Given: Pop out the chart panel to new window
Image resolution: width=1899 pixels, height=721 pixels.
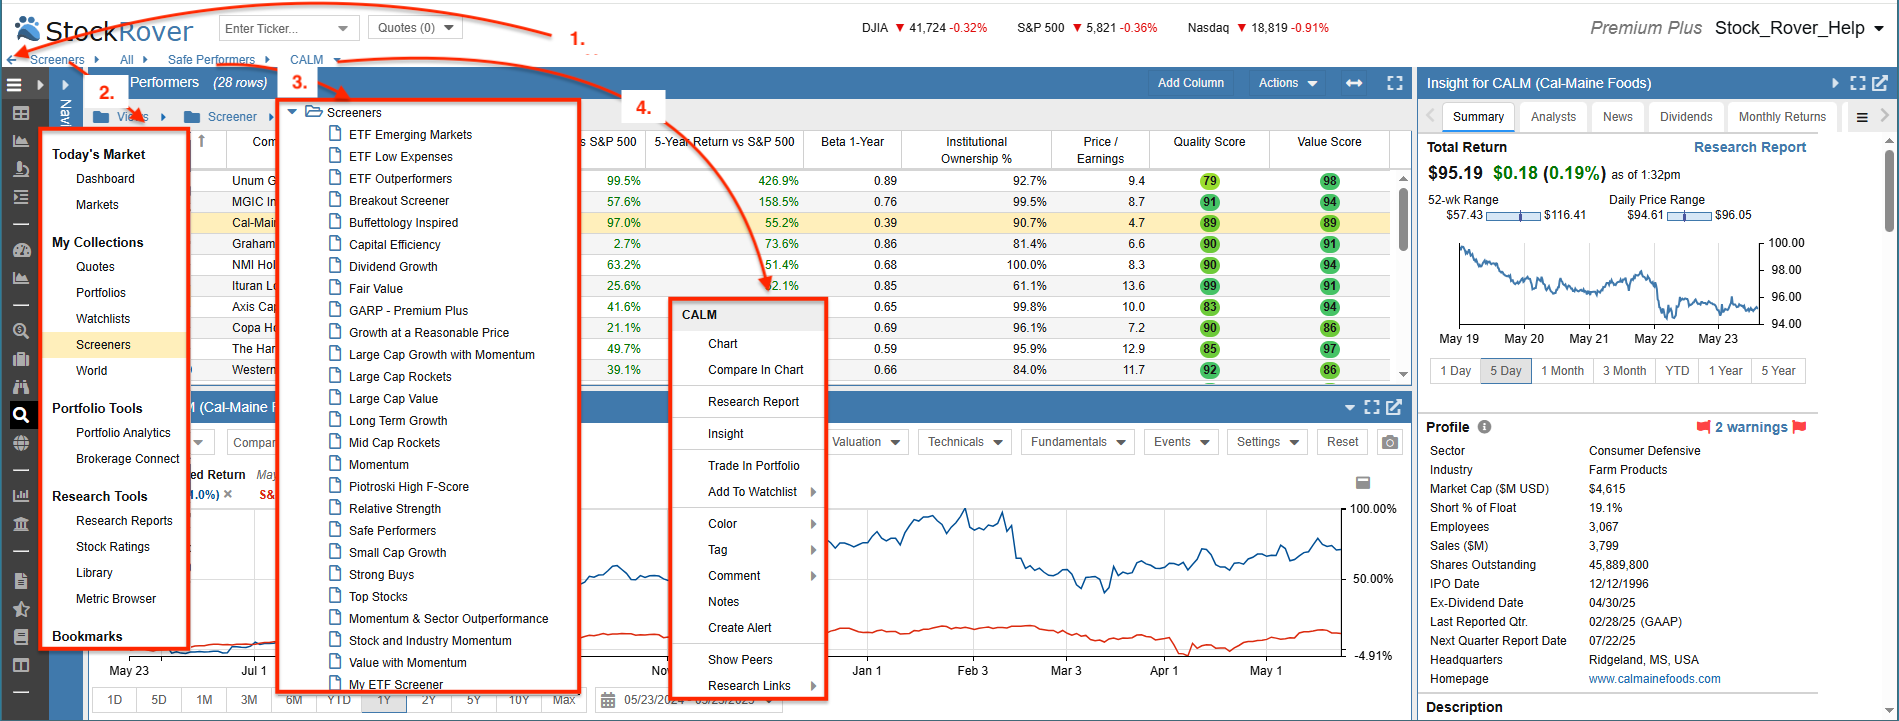Looking at the screenshot, I should [1394, 407].
